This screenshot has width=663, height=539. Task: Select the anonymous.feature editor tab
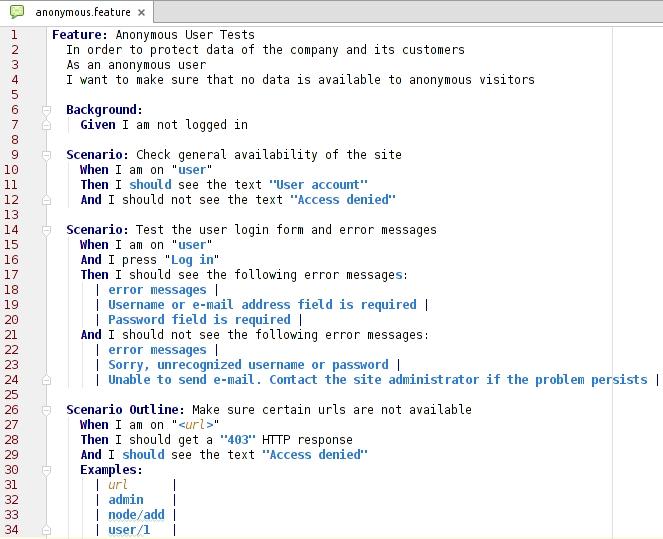[82, 13]
